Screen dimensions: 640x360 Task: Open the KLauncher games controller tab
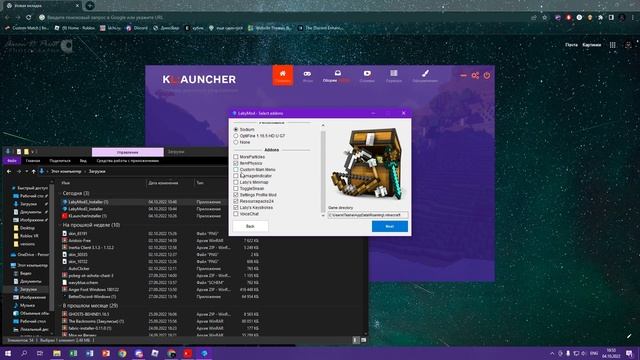point(307,76)
